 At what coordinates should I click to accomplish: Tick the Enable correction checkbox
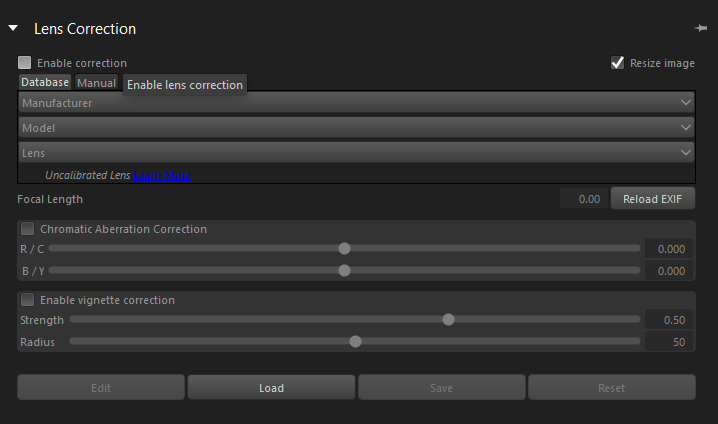pos(24,62)
